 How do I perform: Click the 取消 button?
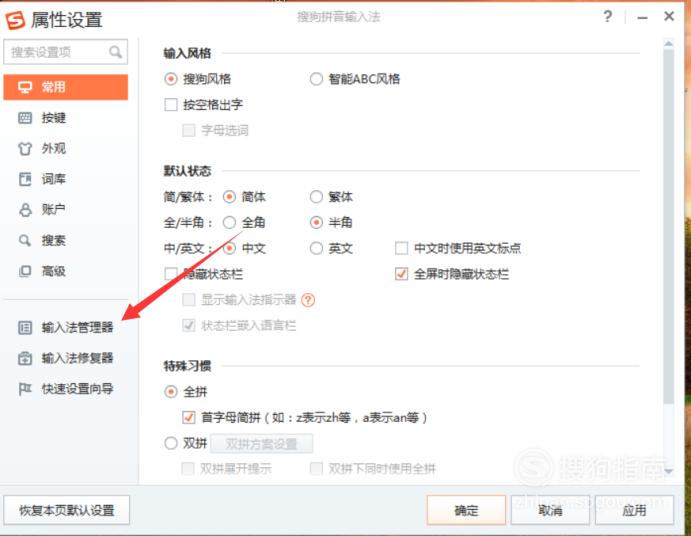[x=550, y=510]
